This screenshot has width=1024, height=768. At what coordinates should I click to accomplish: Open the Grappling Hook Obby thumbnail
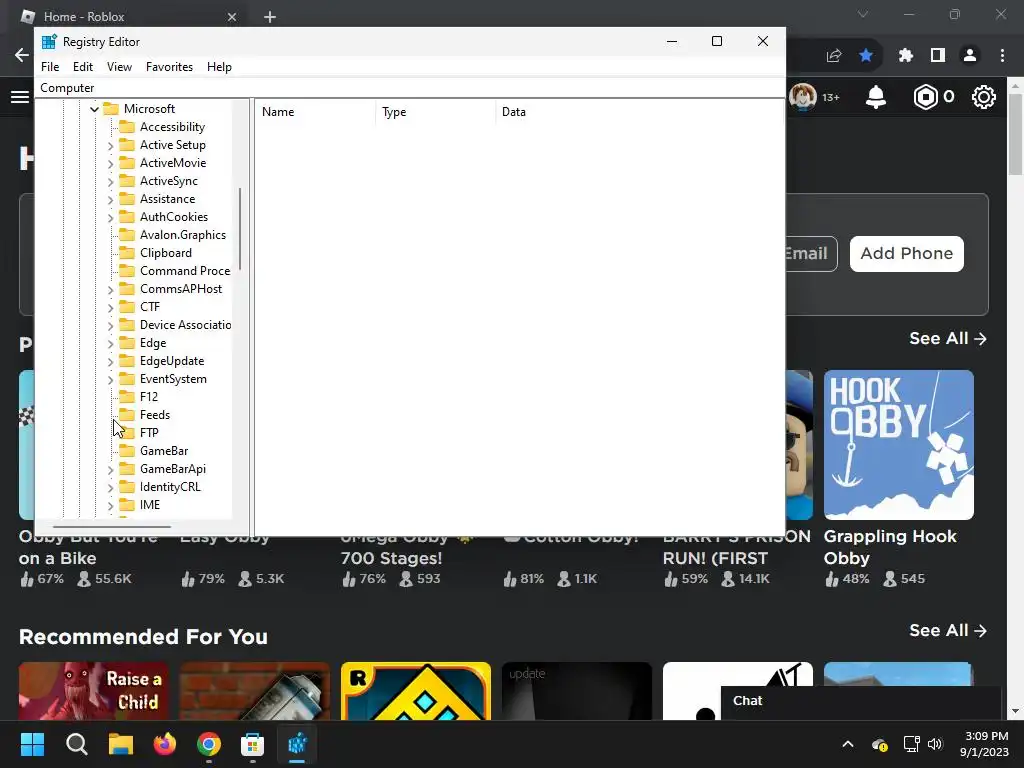[x=899, y=445]
